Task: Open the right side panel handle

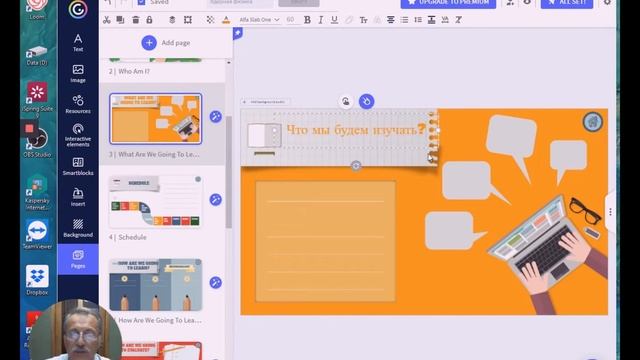Action: coord(610,212)
